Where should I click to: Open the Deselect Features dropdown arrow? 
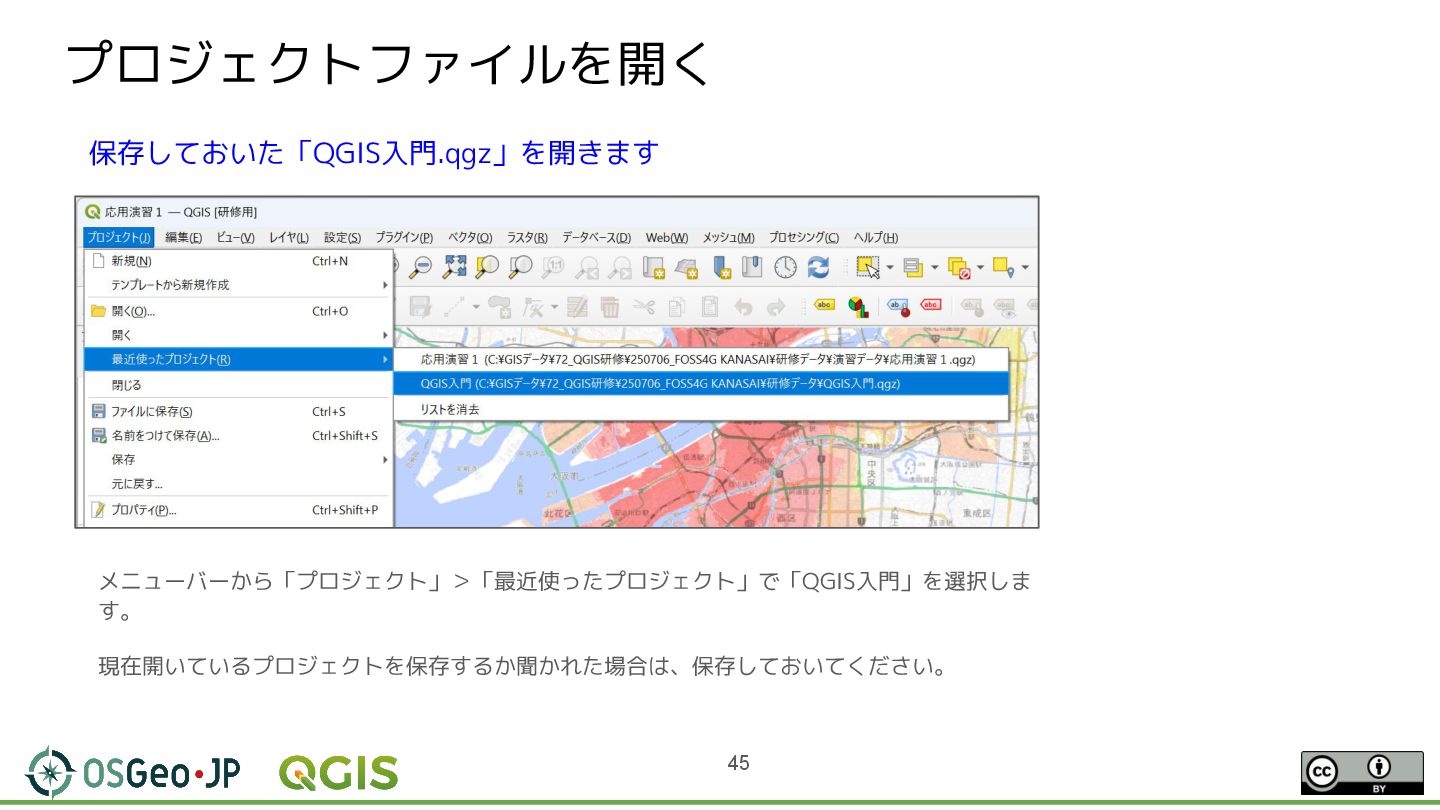[980, 268]
